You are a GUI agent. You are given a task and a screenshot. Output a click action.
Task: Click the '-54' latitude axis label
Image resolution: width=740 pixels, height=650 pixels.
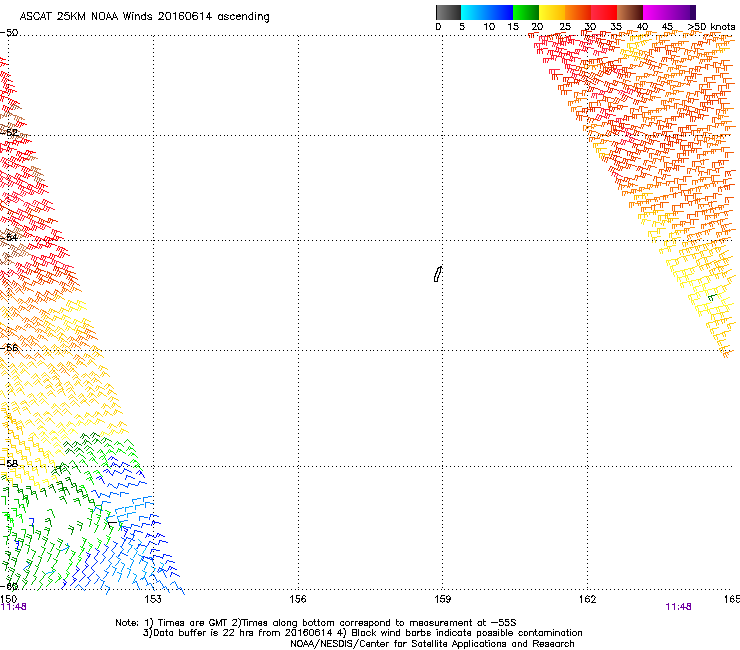pos(9,237)
